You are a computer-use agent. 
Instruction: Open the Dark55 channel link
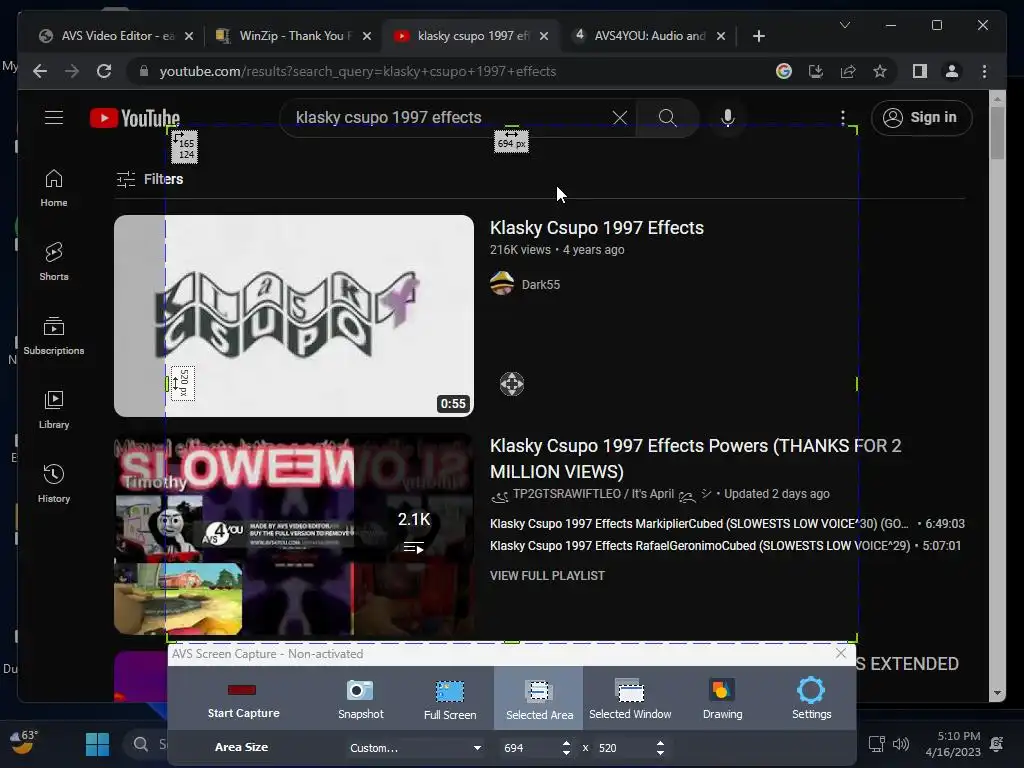pyautogui.click(x=541, y=285)
